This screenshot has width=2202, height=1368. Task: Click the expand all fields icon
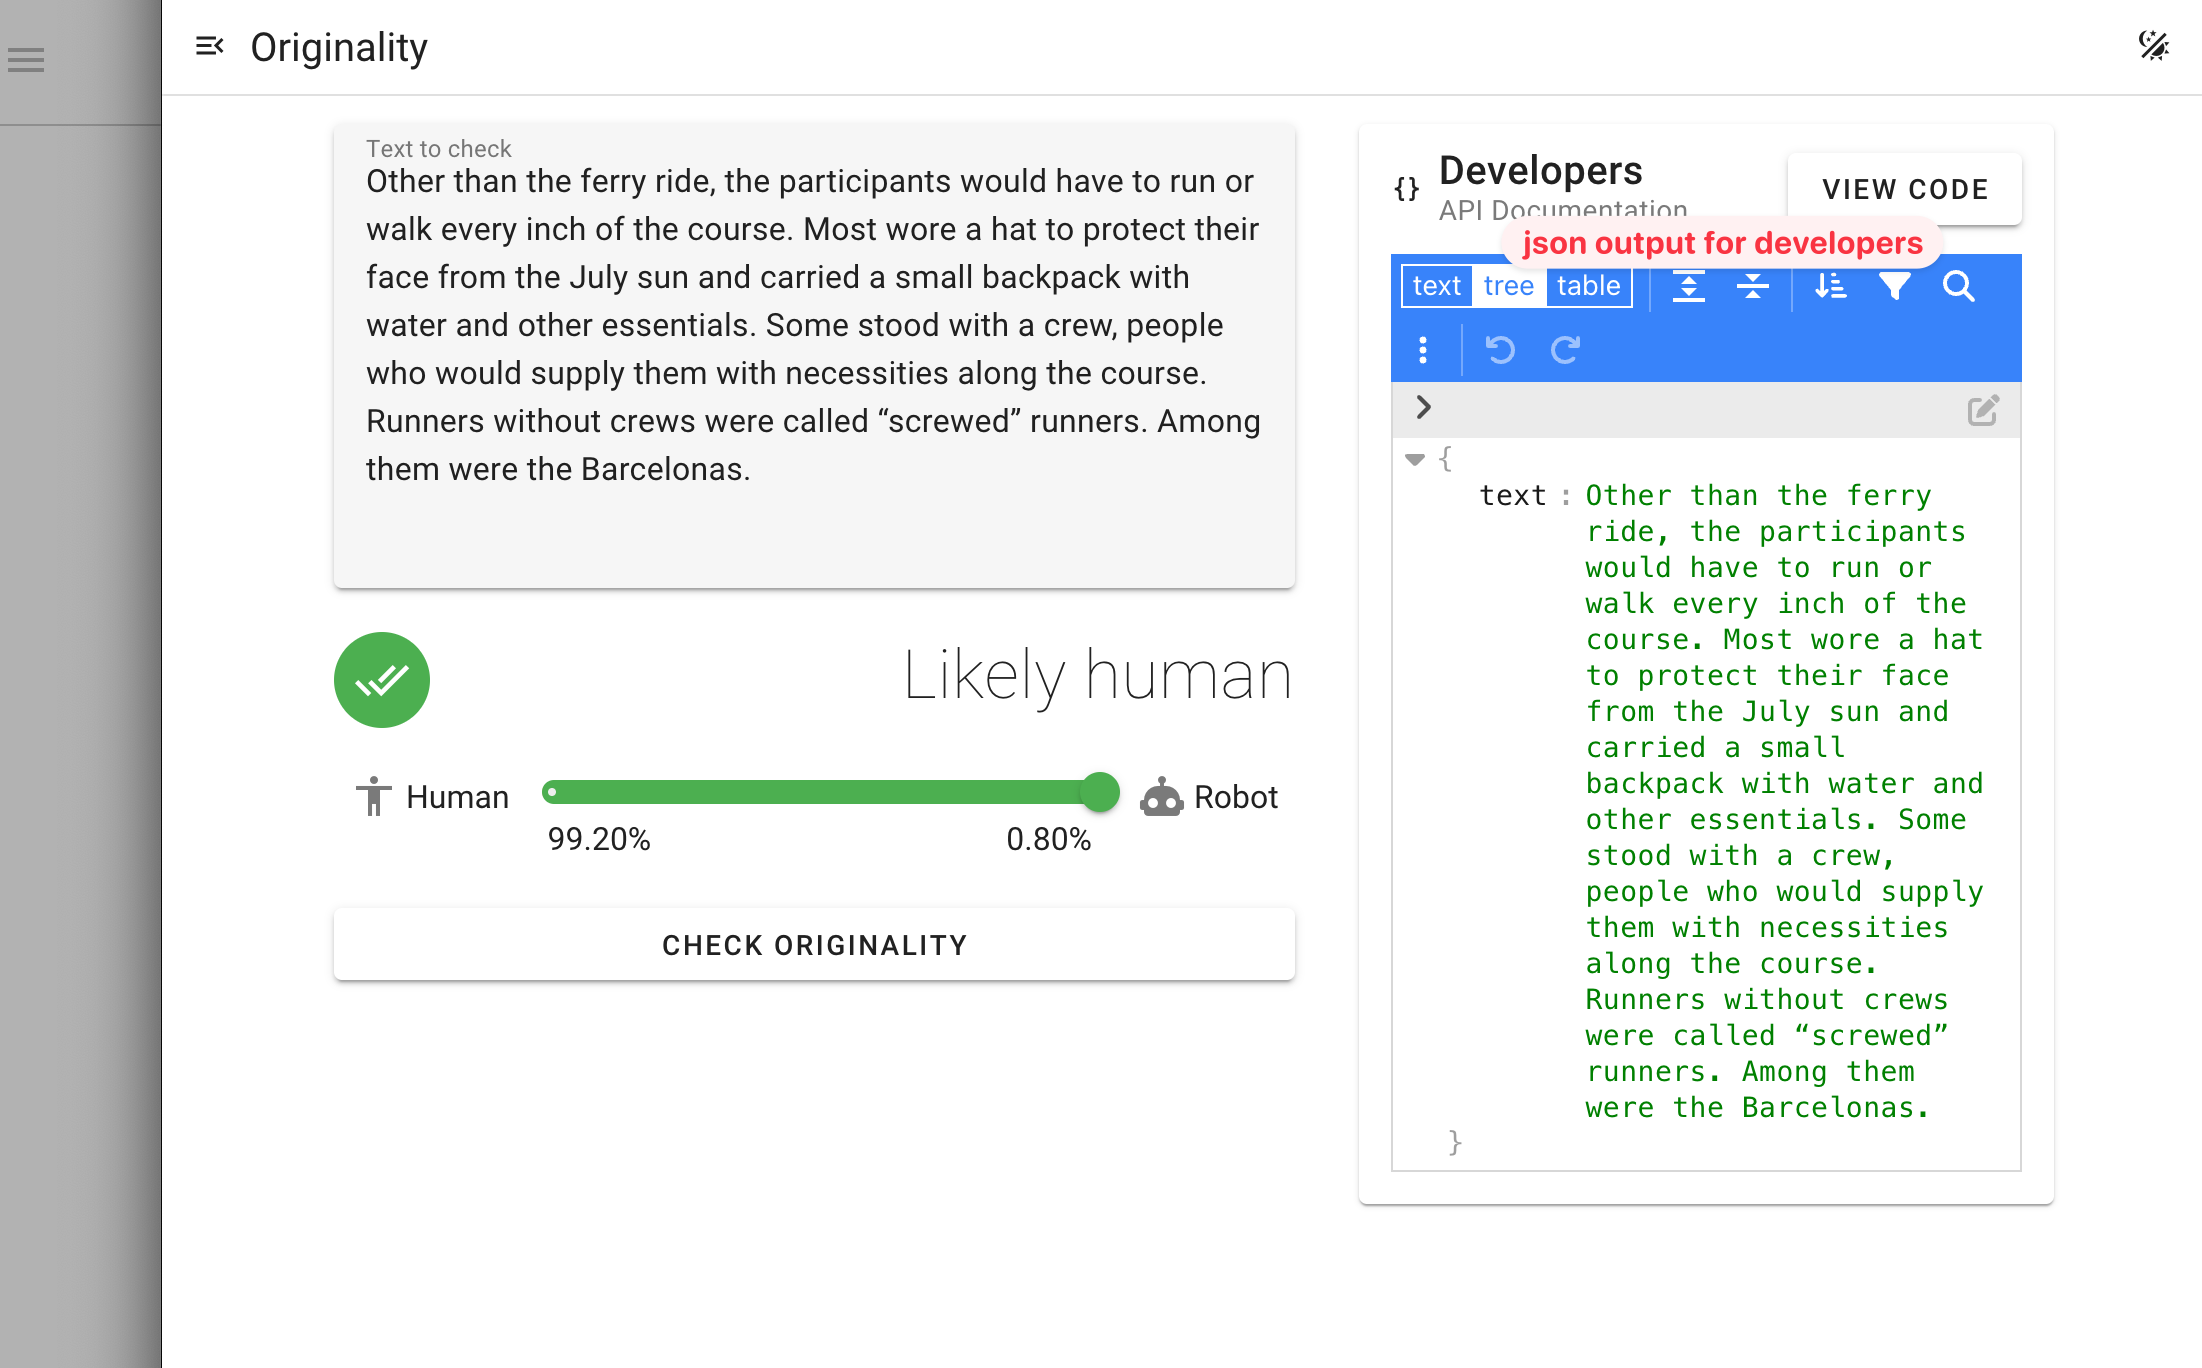click(1689, 287)
